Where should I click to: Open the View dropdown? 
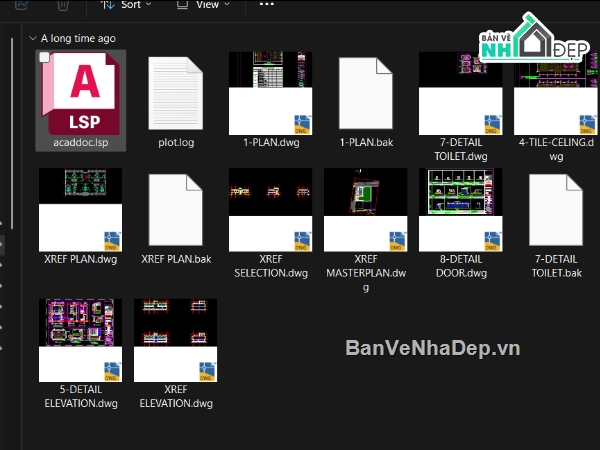point(203,5)
